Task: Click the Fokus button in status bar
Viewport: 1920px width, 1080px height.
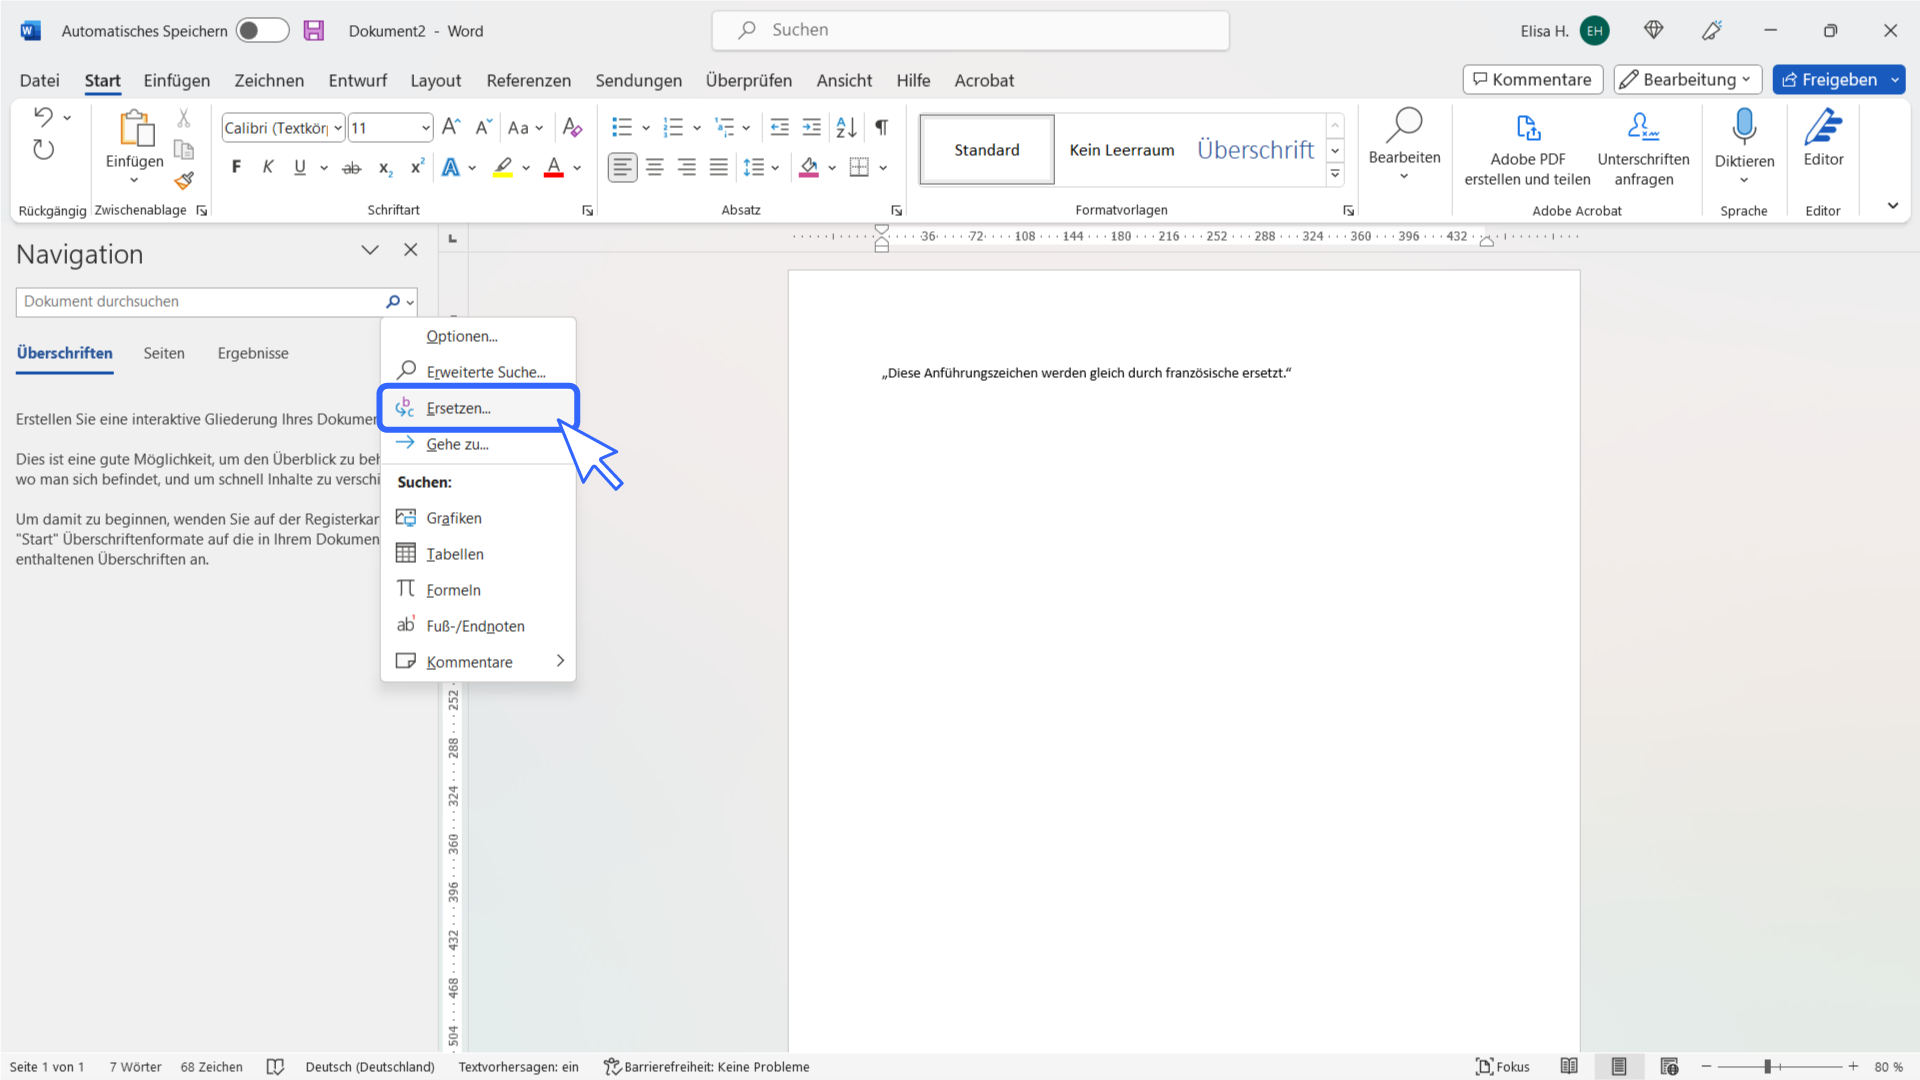Action: click(1502, 1066)
